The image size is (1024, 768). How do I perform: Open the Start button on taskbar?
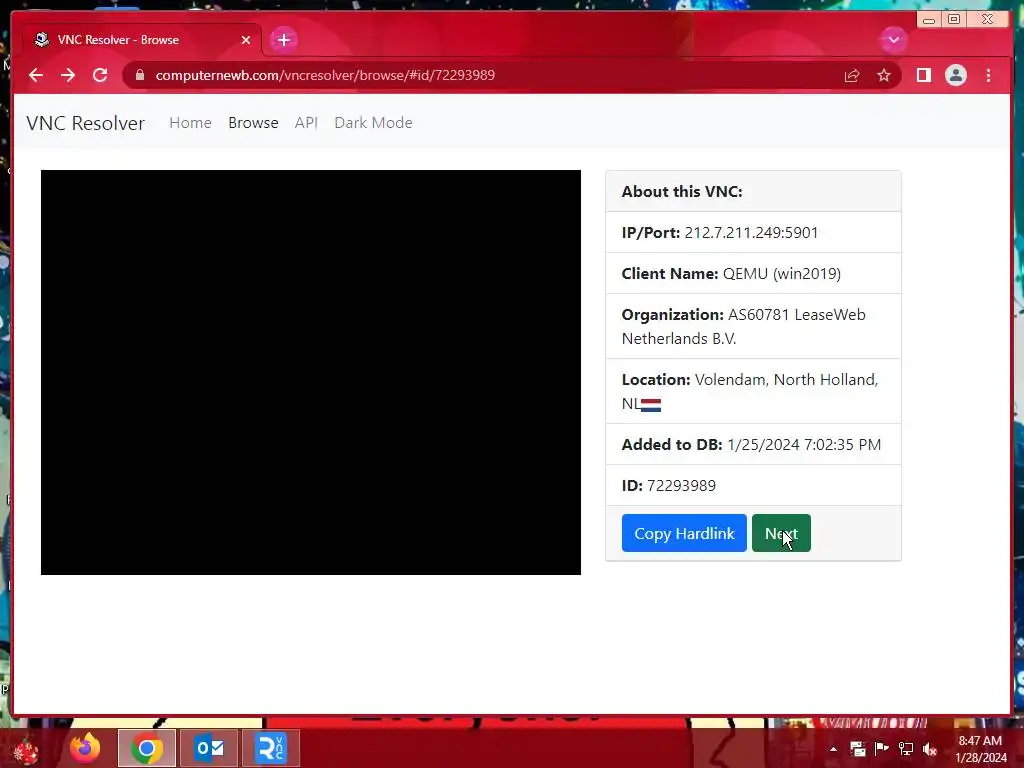pos(25,750)
